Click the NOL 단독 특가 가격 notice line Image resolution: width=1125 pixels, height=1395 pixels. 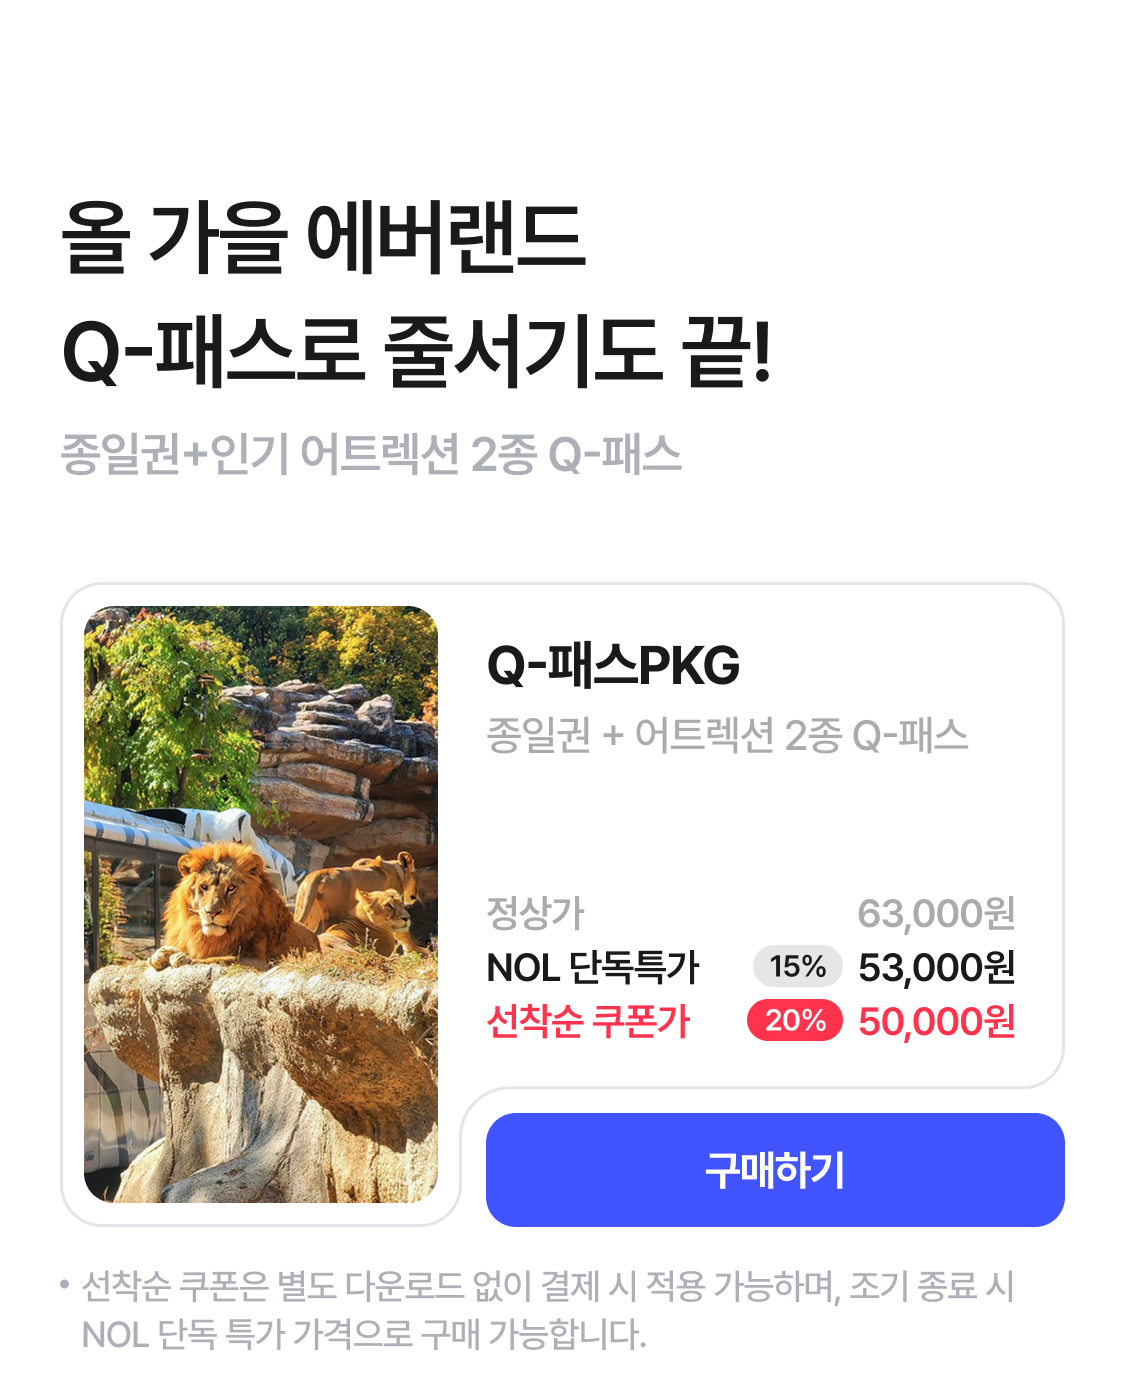point(364,1334)
